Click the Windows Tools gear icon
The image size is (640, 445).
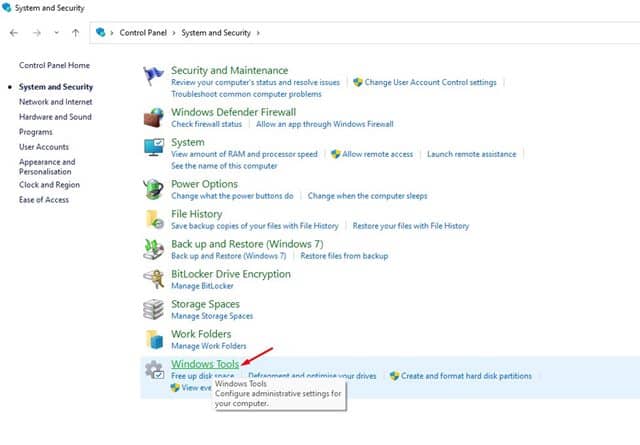coord(155,369)
